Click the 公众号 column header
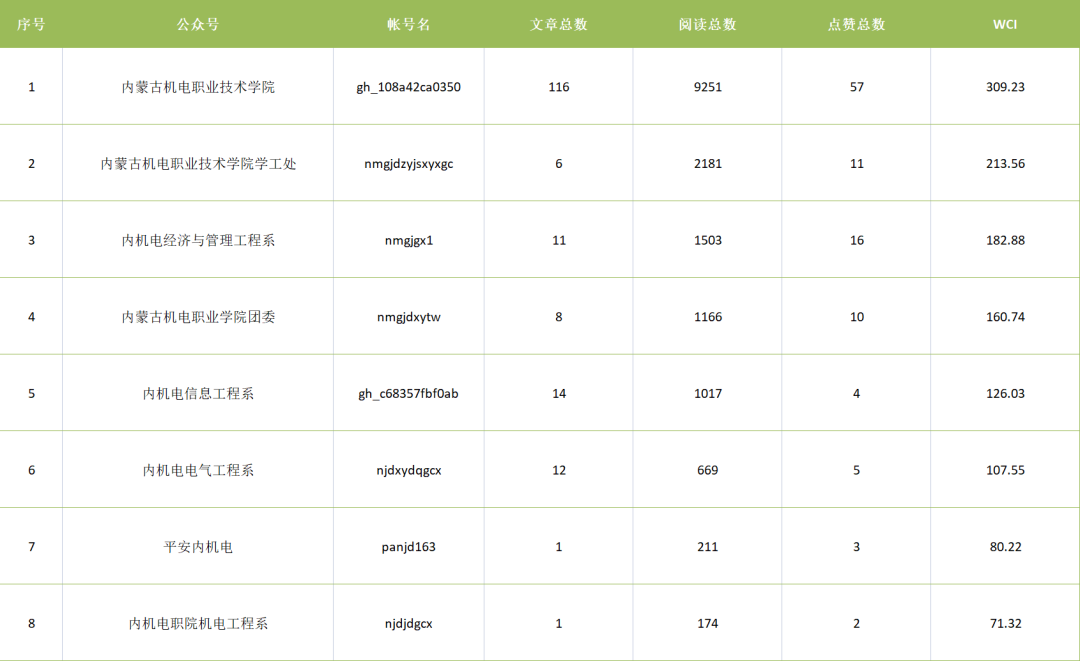 pos(198,24)
